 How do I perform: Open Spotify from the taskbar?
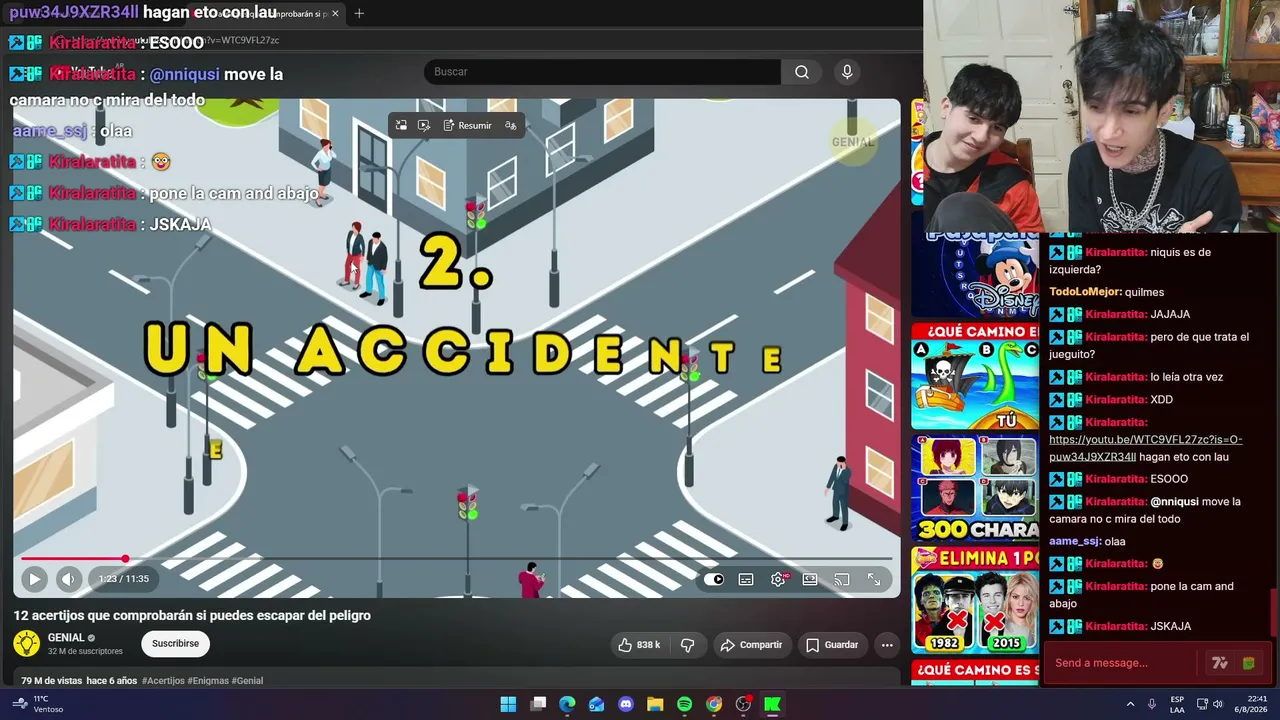tap(684, 704)
